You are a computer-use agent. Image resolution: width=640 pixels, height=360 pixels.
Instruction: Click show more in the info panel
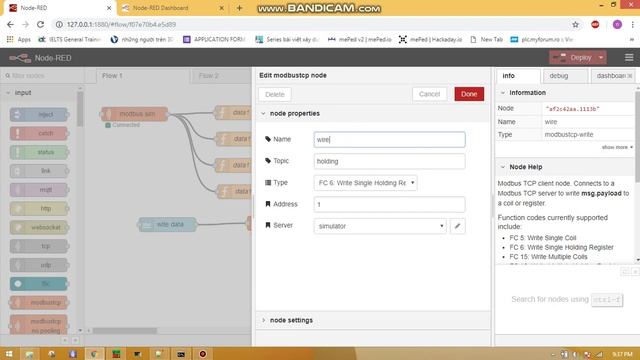coord(617,147)
